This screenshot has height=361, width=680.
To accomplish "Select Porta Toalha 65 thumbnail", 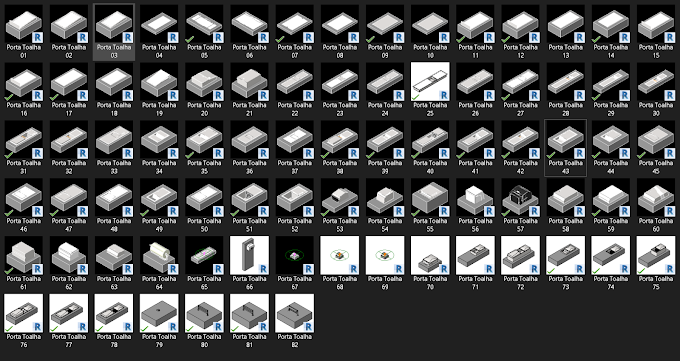I will pyautogui.click(x=204, y=255).
